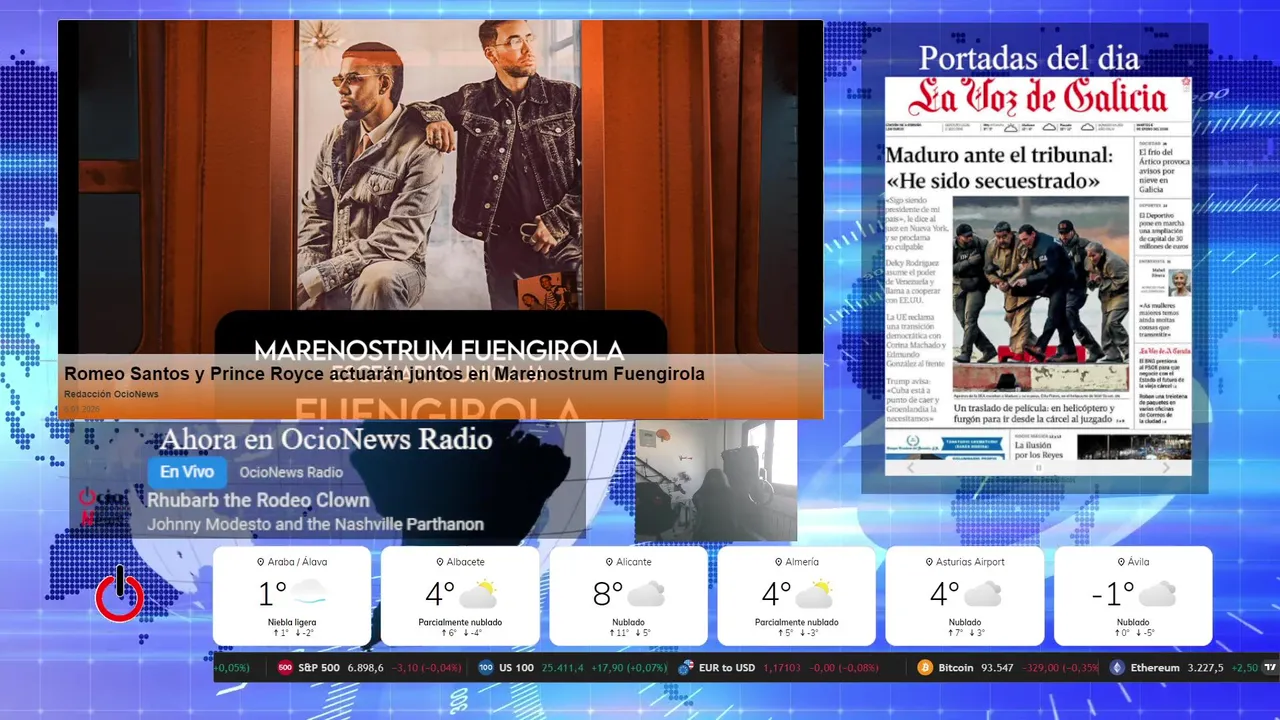This screenshot has width=1280, height=720.
Task: Click the 8° temperature for Alicante
Action: [x=608, y=594]
